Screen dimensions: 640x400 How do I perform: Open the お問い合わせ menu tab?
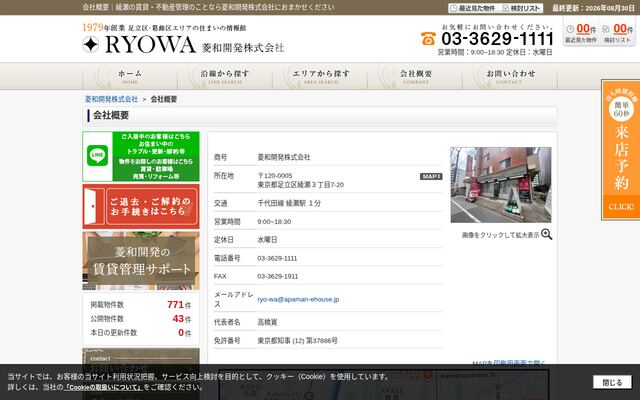[x=510, y=76]
